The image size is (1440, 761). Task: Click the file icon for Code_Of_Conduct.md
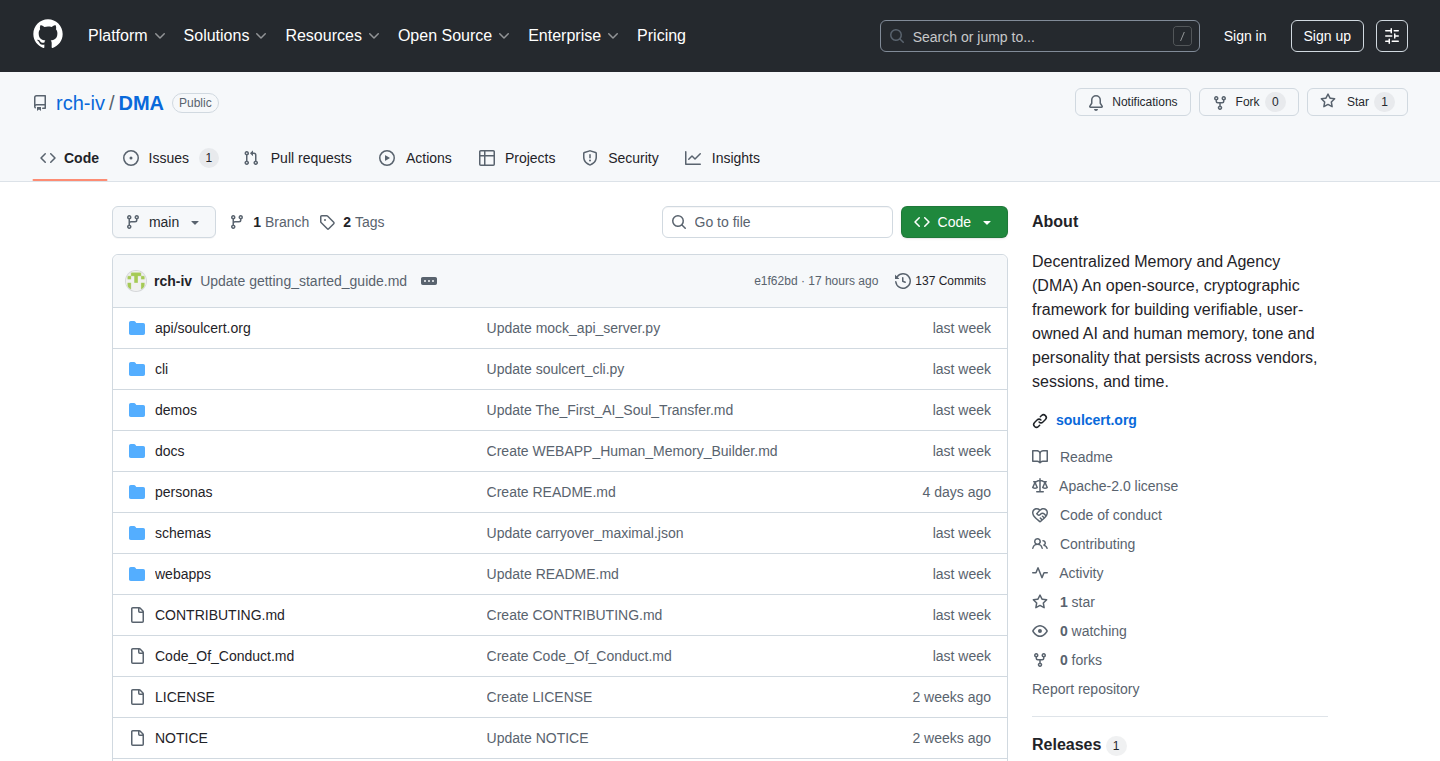point(137,656)
